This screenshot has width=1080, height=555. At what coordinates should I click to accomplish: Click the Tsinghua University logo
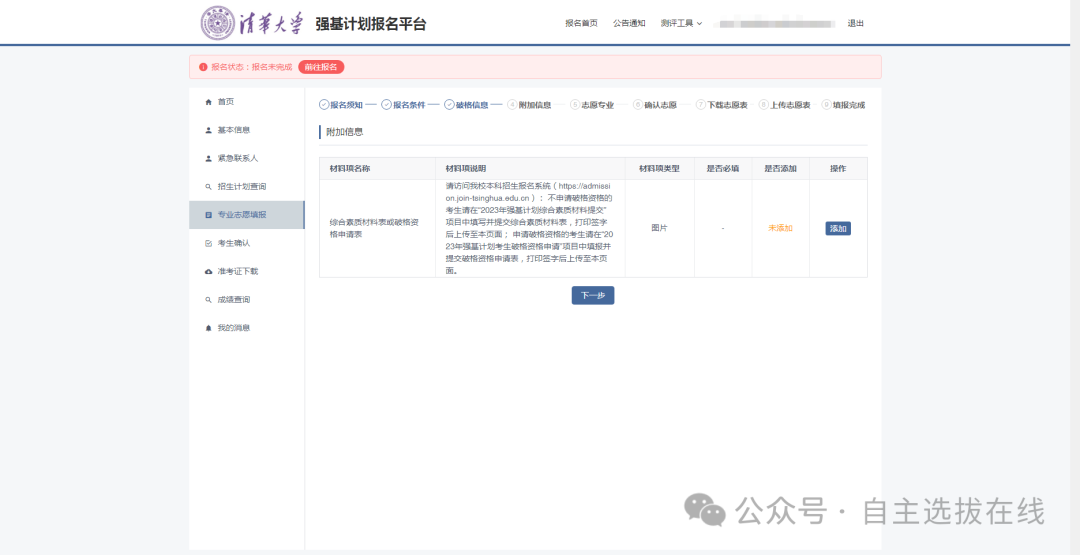251,23
